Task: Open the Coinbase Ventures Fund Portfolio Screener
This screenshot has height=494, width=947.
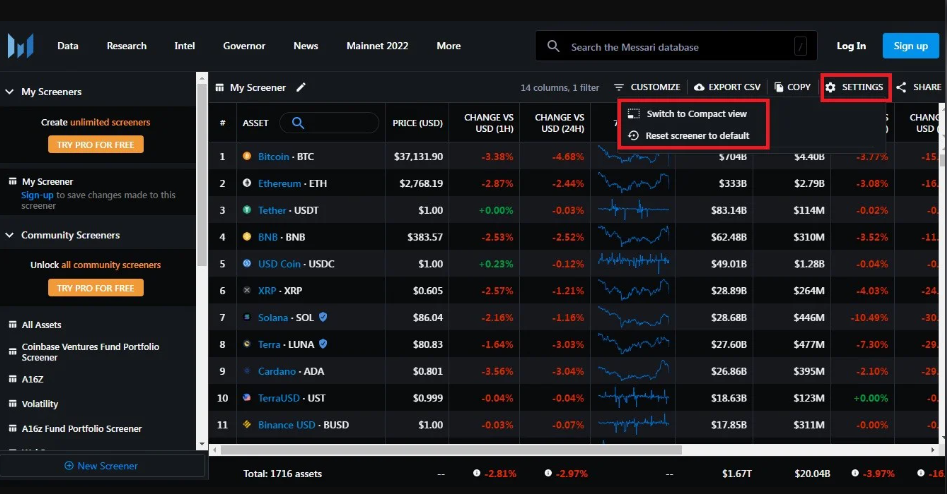Action: 91,352
